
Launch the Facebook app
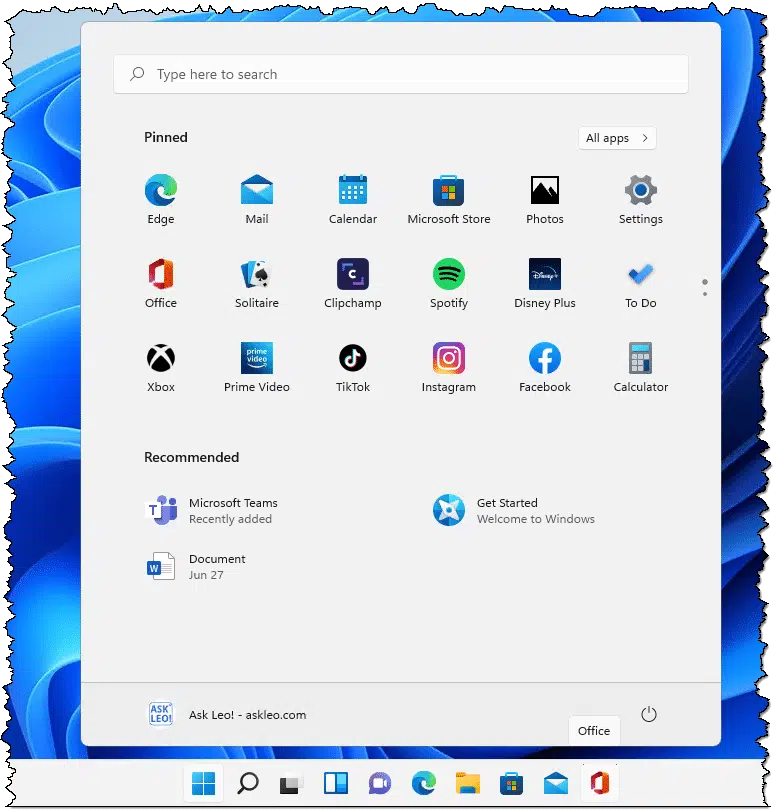pos(545,367)
